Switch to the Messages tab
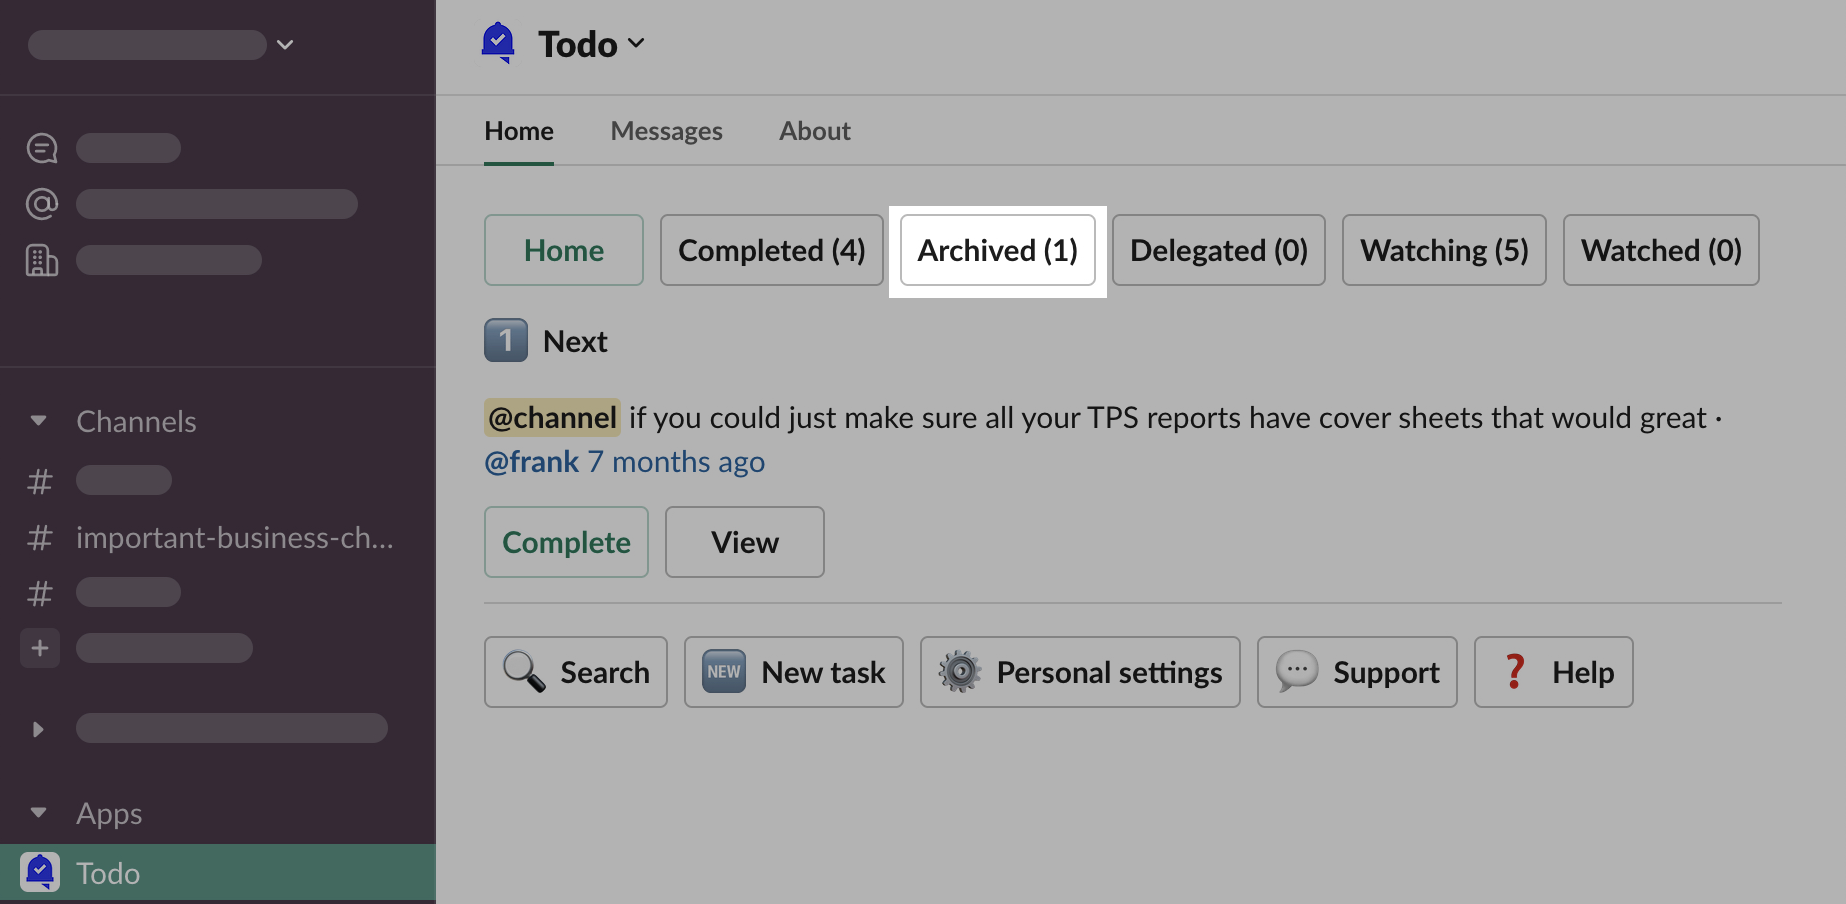 666,131
